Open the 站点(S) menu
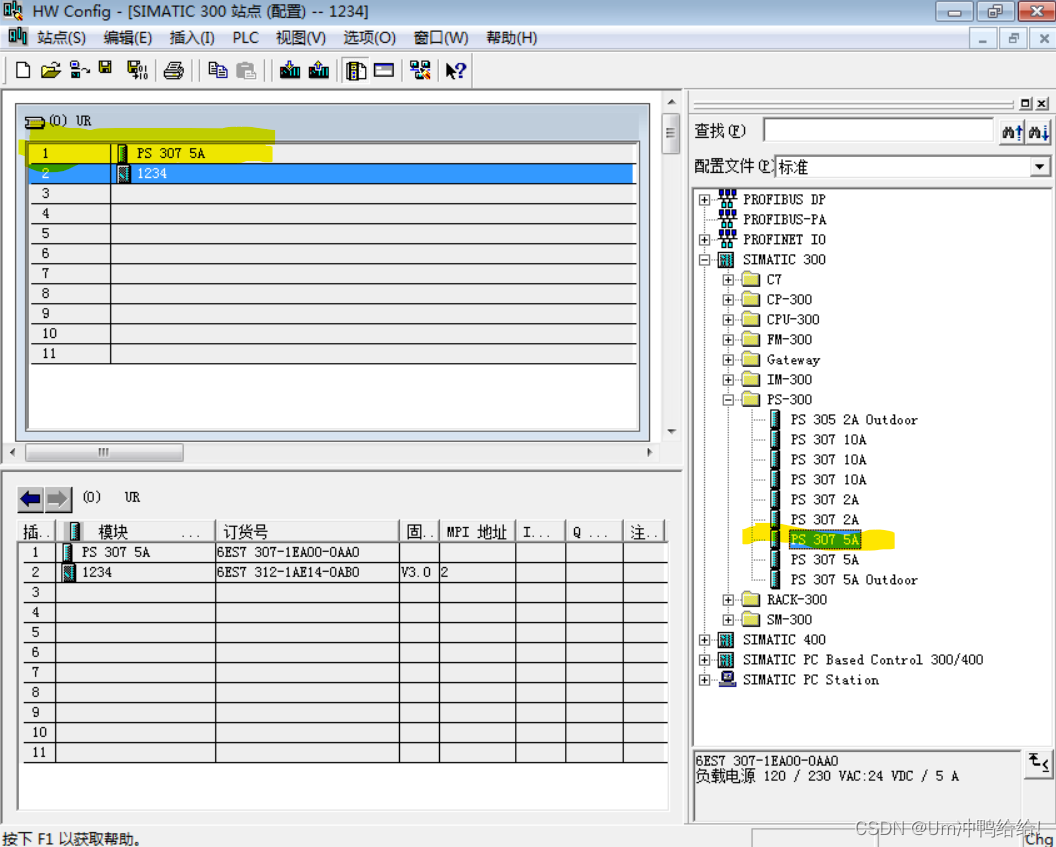 coord(61,38)
